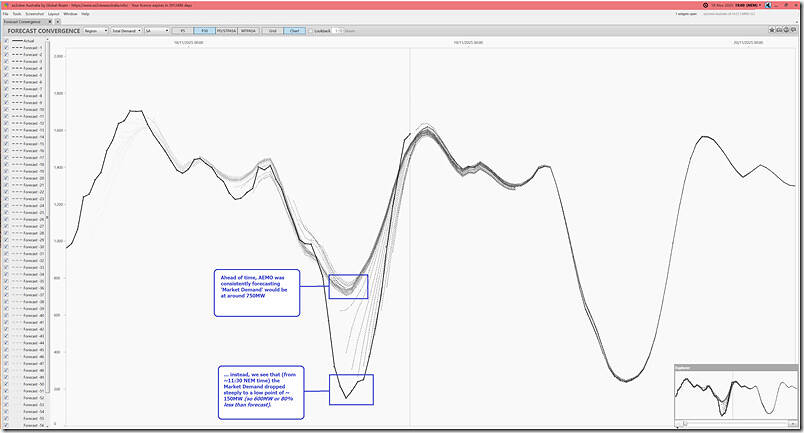Open the Tools menu

pos(17,14)
